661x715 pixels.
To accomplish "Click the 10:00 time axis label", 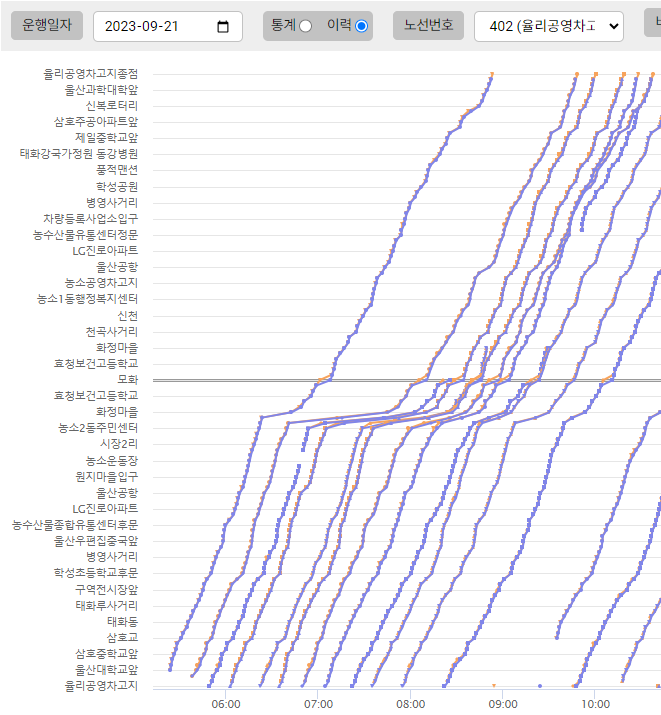I will (x=595, y=703).
